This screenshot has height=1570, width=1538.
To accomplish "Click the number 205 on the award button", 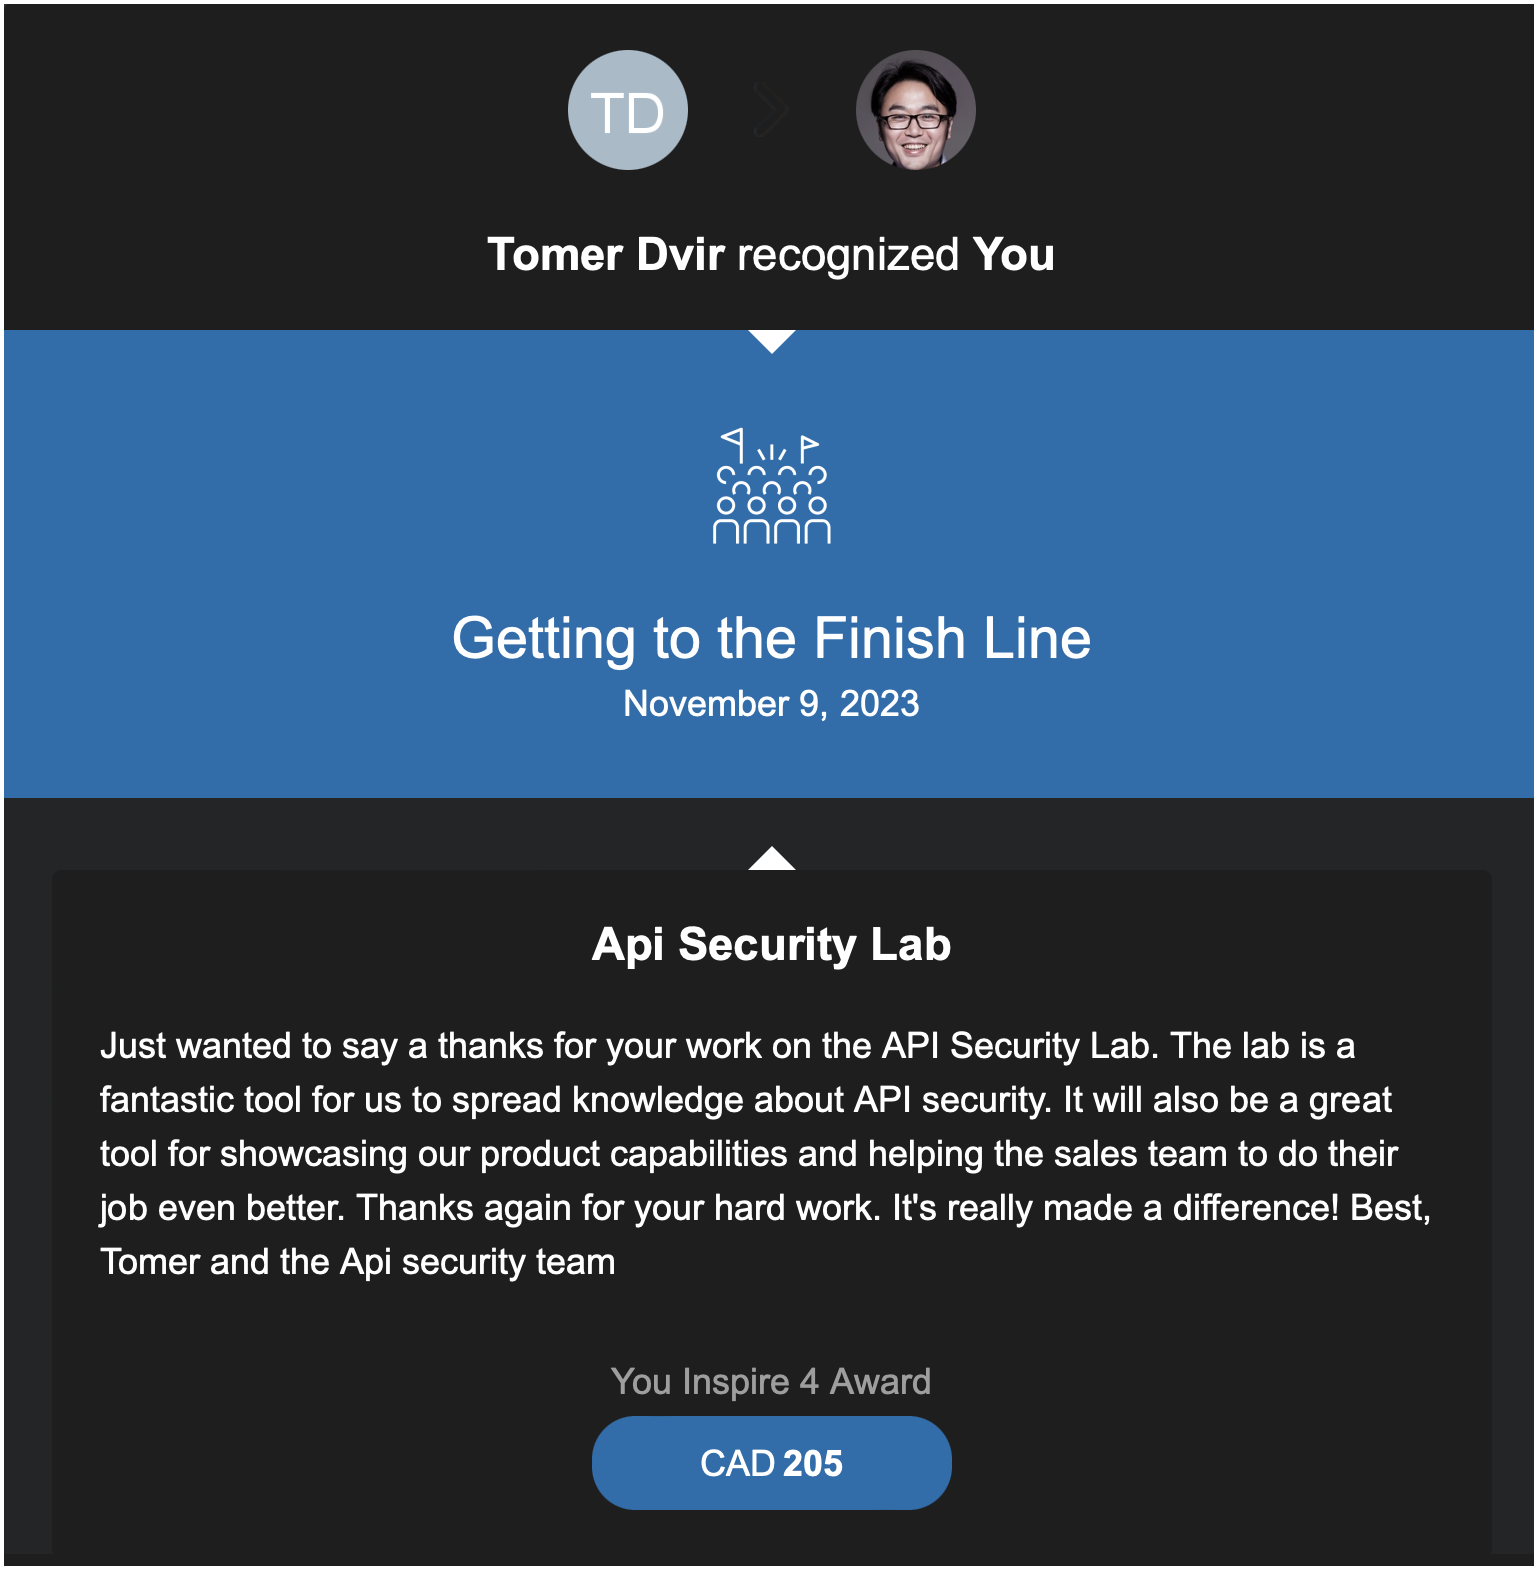I will [x=813, y=1464].
